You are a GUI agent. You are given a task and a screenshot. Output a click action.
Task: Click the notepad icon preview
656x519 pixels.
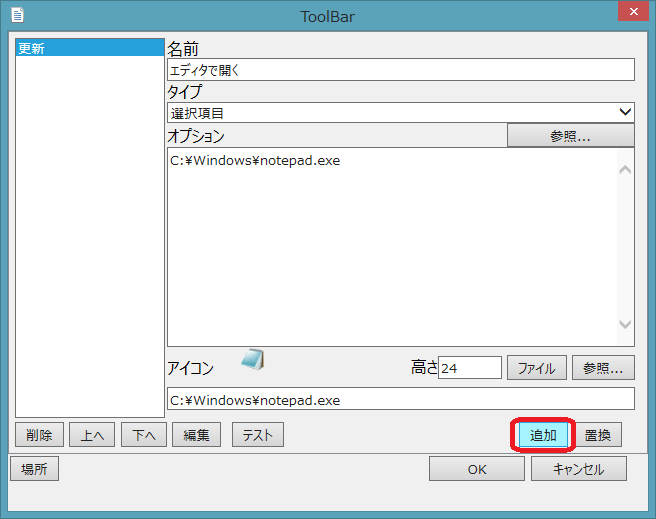click(x=253, y=360)
